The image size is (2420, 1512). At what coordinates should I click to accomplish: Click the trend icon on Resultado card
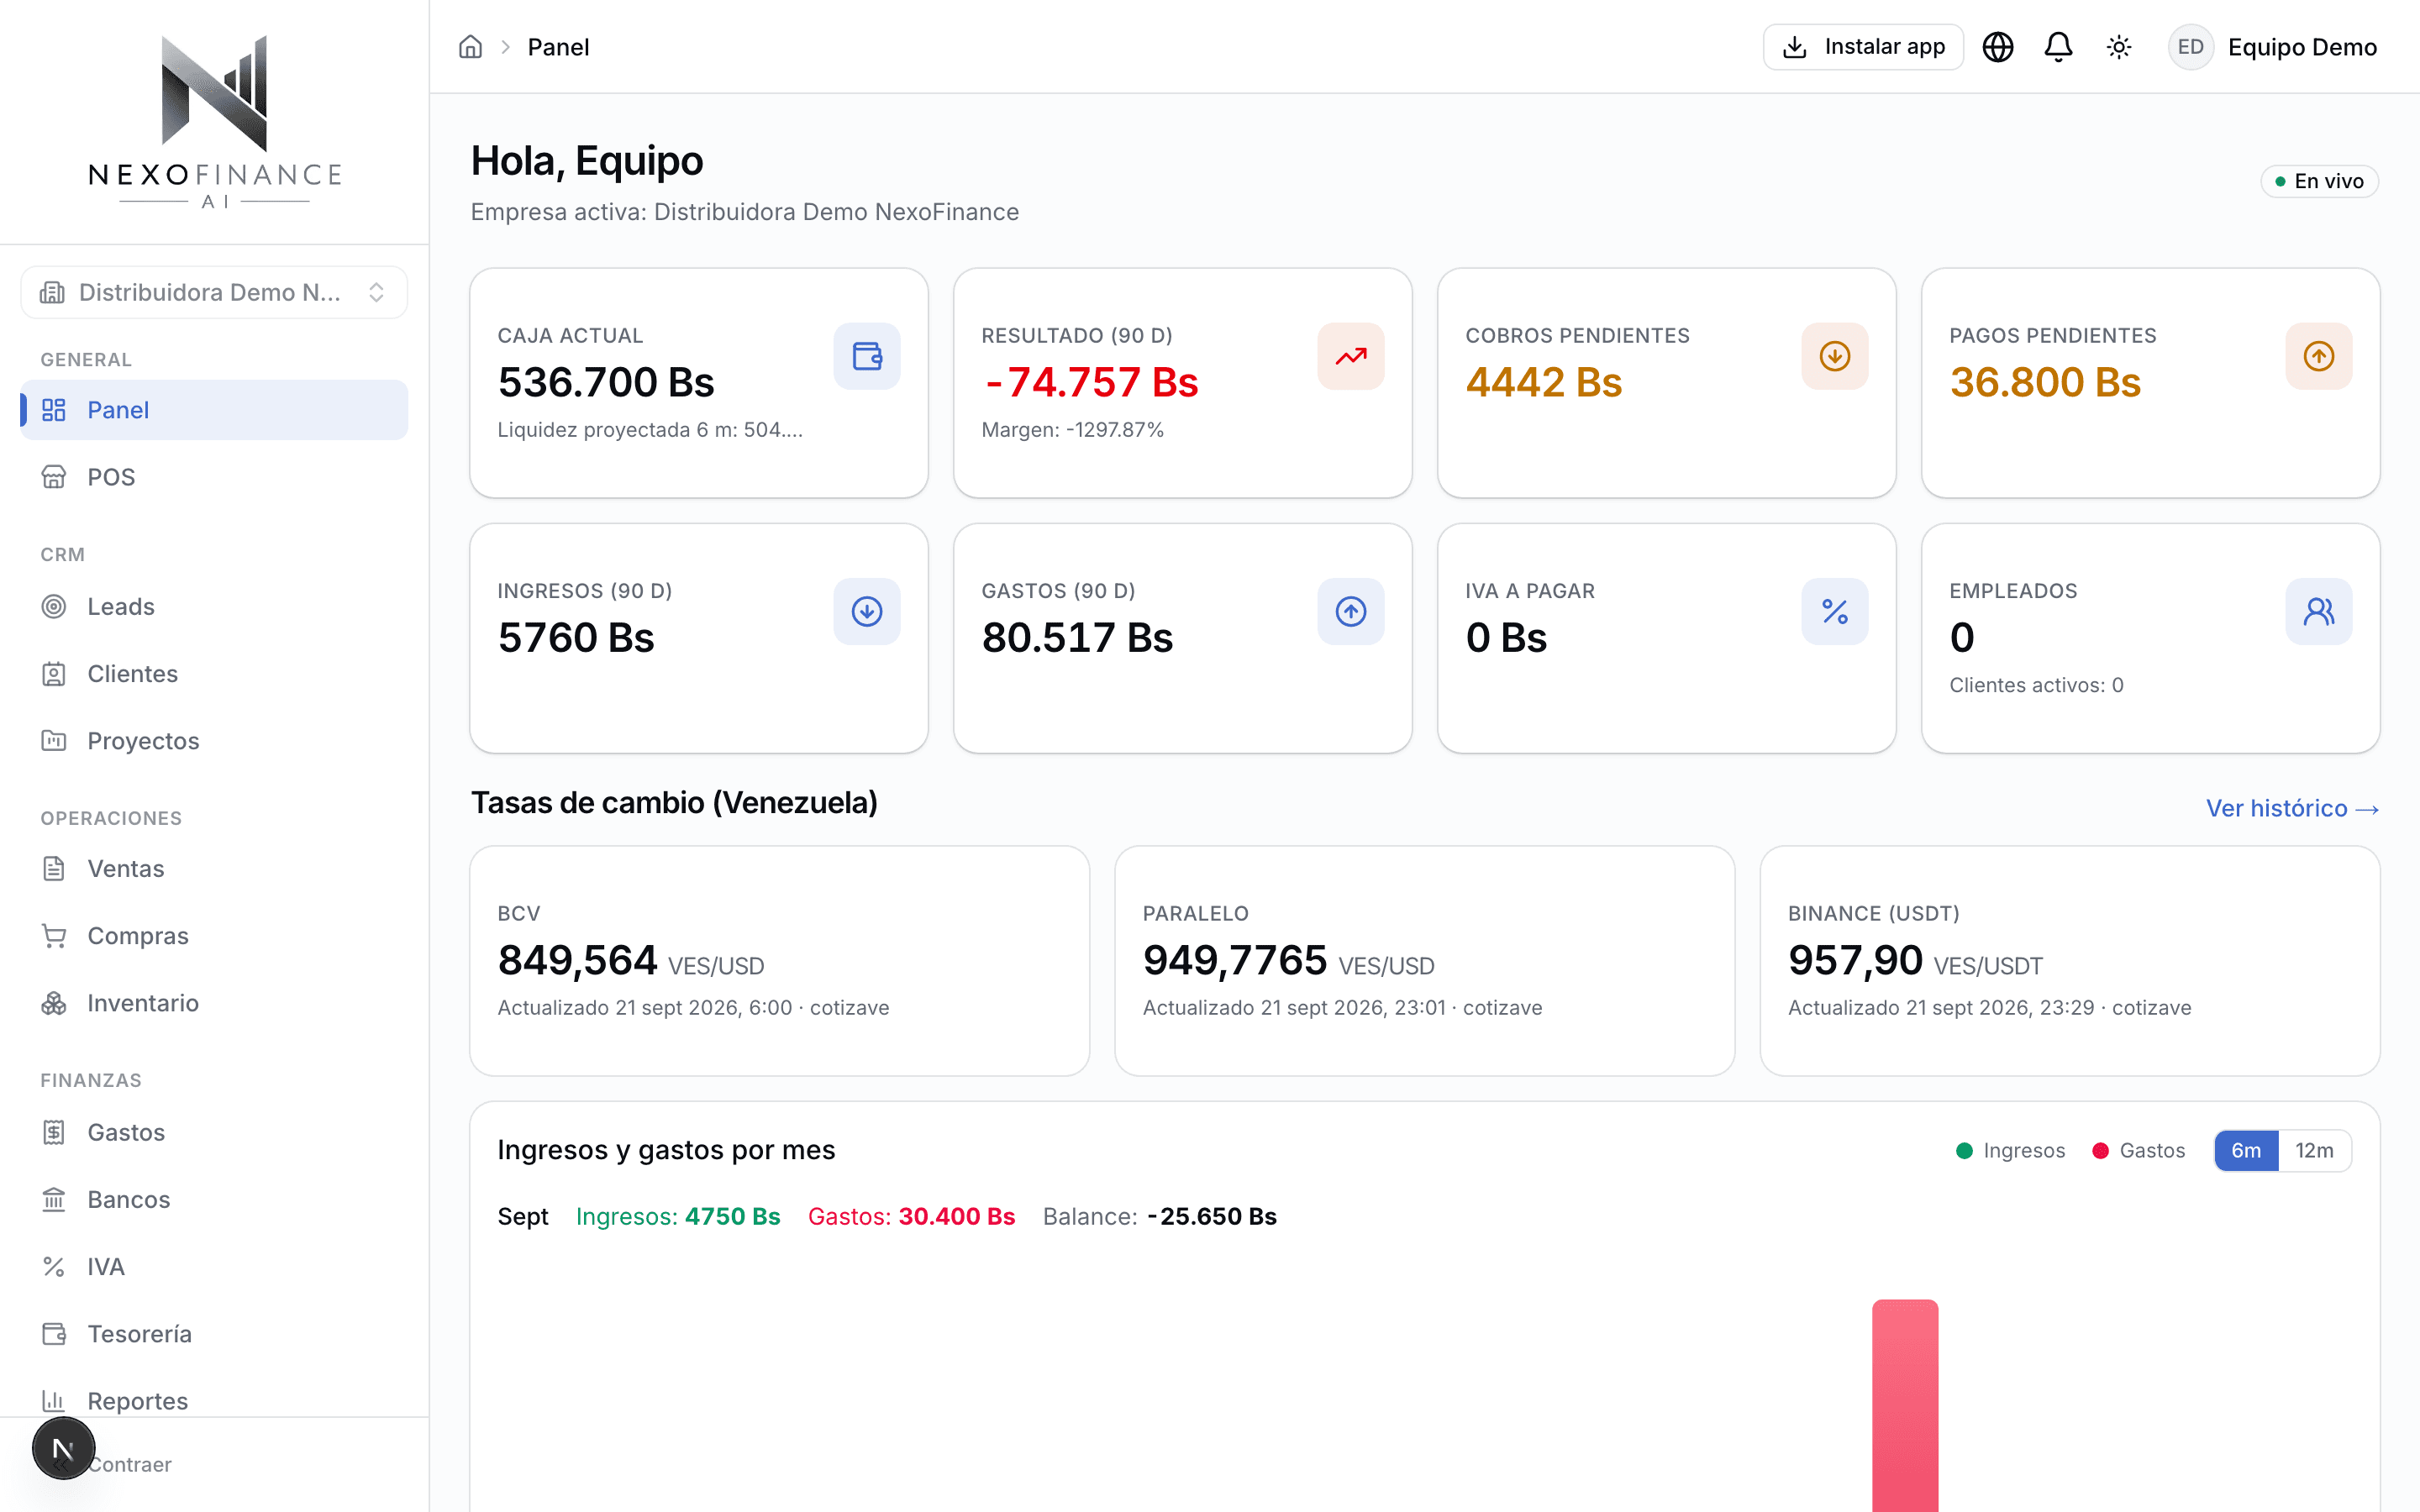(1351, 356)
